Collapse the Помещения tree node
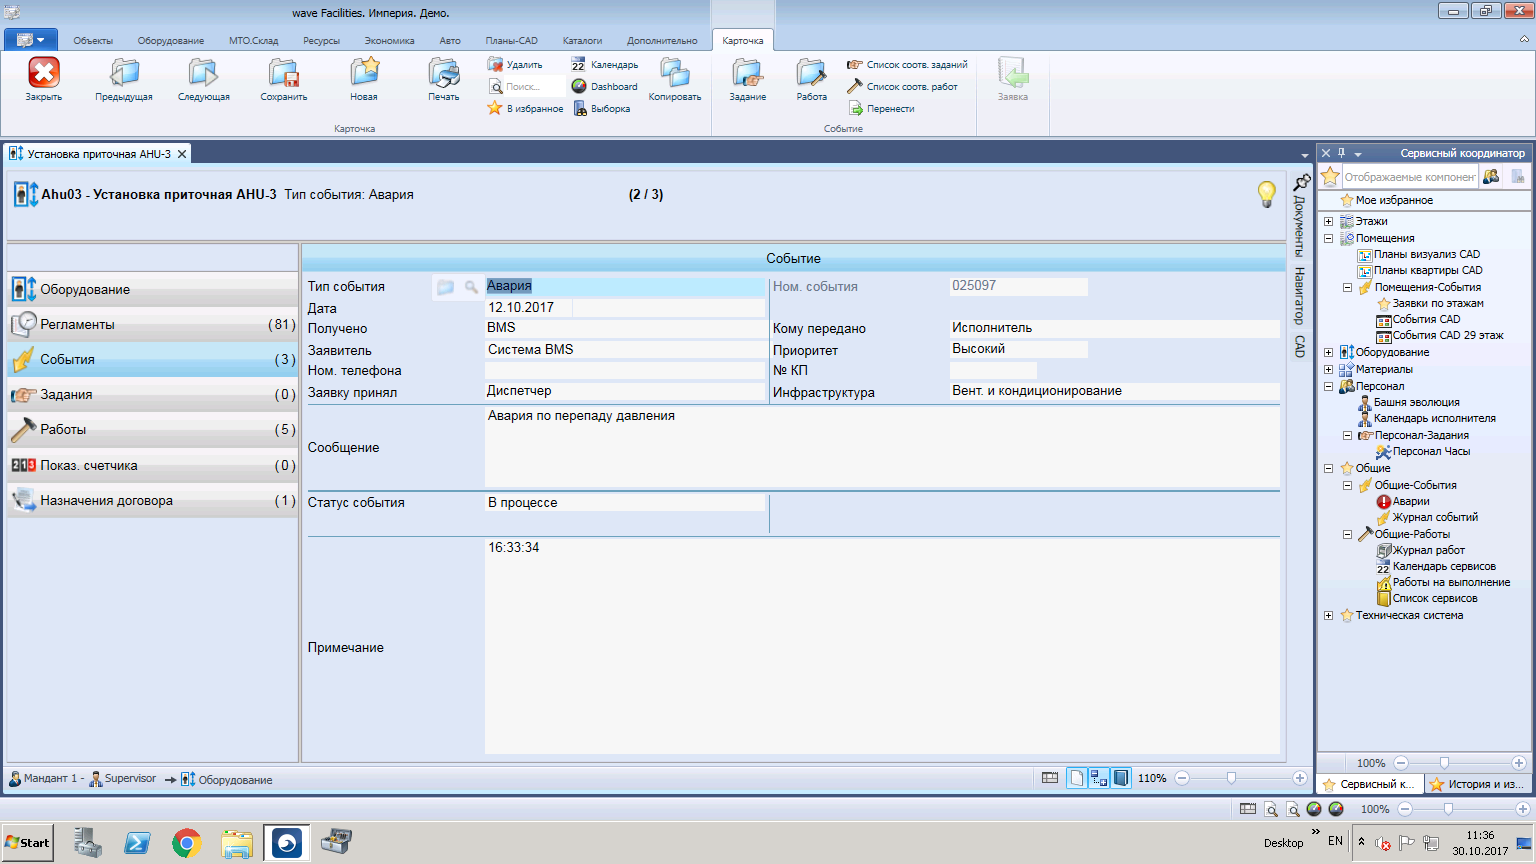 (1328, 238)
